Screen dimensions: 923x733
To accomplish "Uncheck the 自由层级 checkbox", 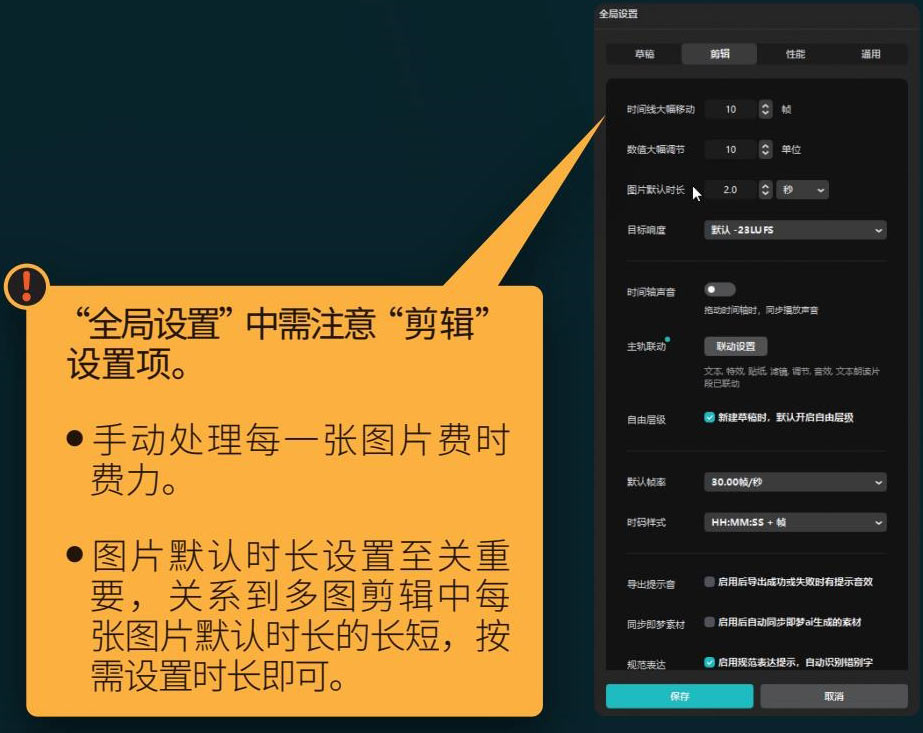I will click(x=709, y=417).
